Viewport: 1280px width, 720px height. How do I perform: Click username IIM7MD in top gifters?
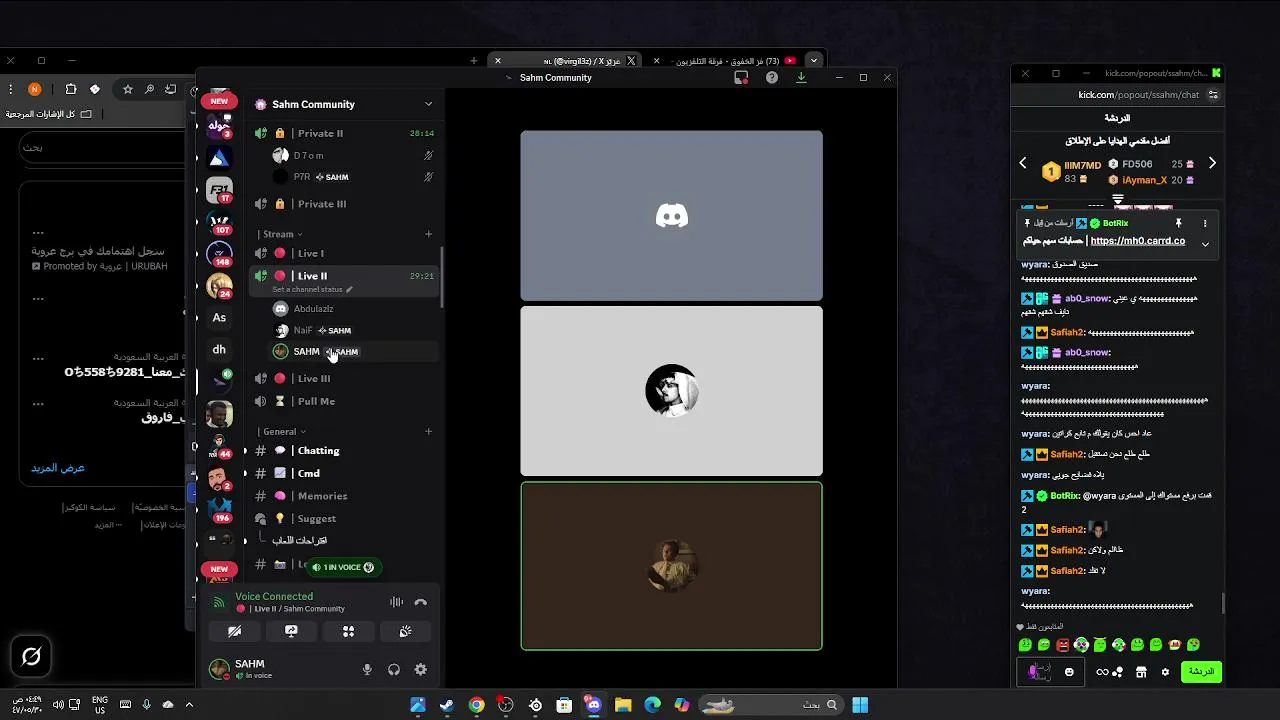point(1083,164)
